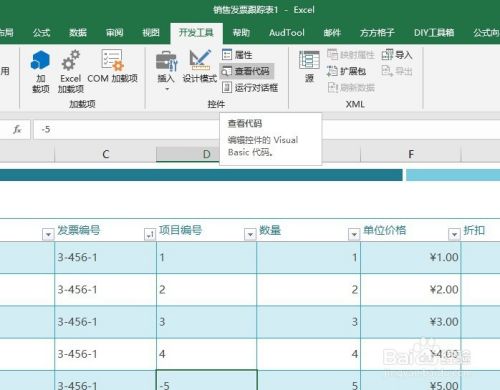Click 刷新数据 refresh data
Image resolution: width=500 pixels, height=390 pixels.
click(x=351, y=88)
